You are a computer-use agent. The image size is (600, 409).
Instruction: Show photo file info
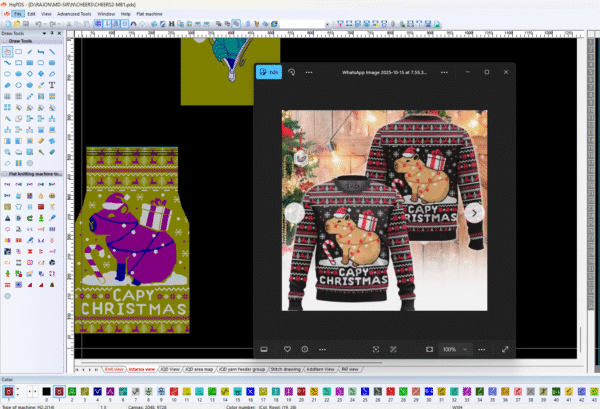(305, 349)
